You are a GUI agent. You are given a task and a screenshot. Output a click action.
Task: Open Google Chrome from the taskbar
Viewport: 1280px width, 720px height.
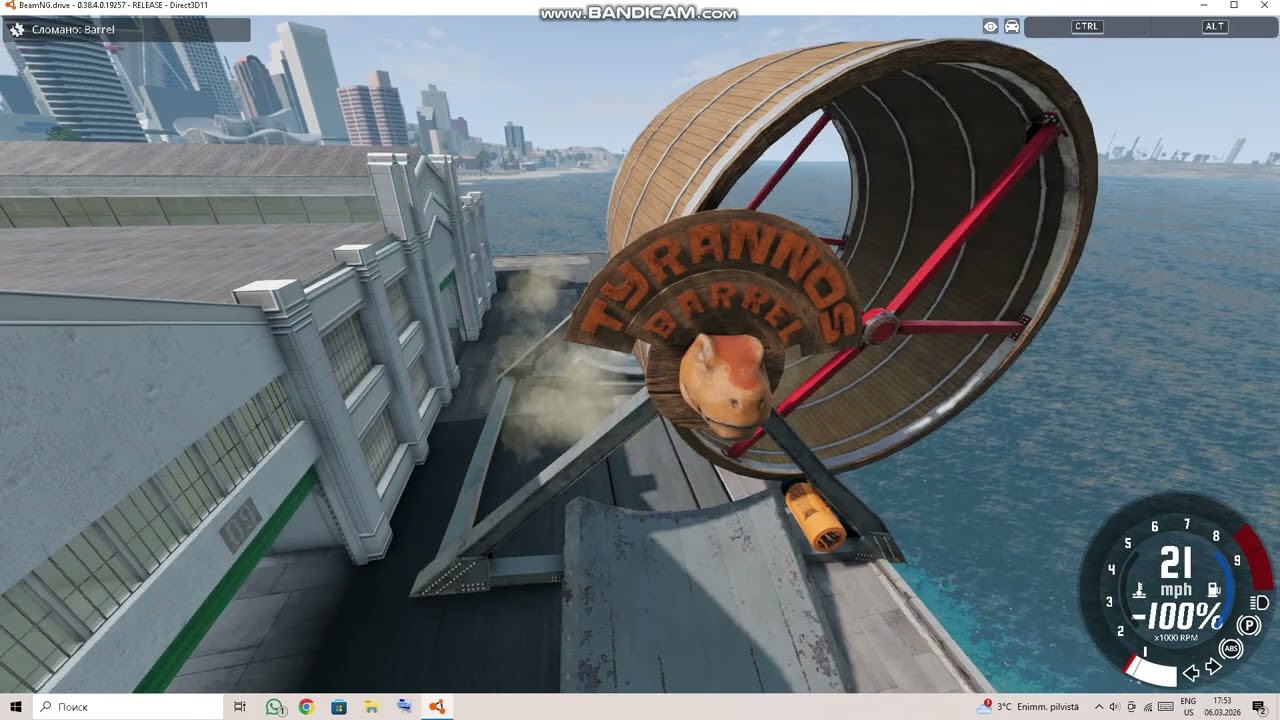click(306, 707)
